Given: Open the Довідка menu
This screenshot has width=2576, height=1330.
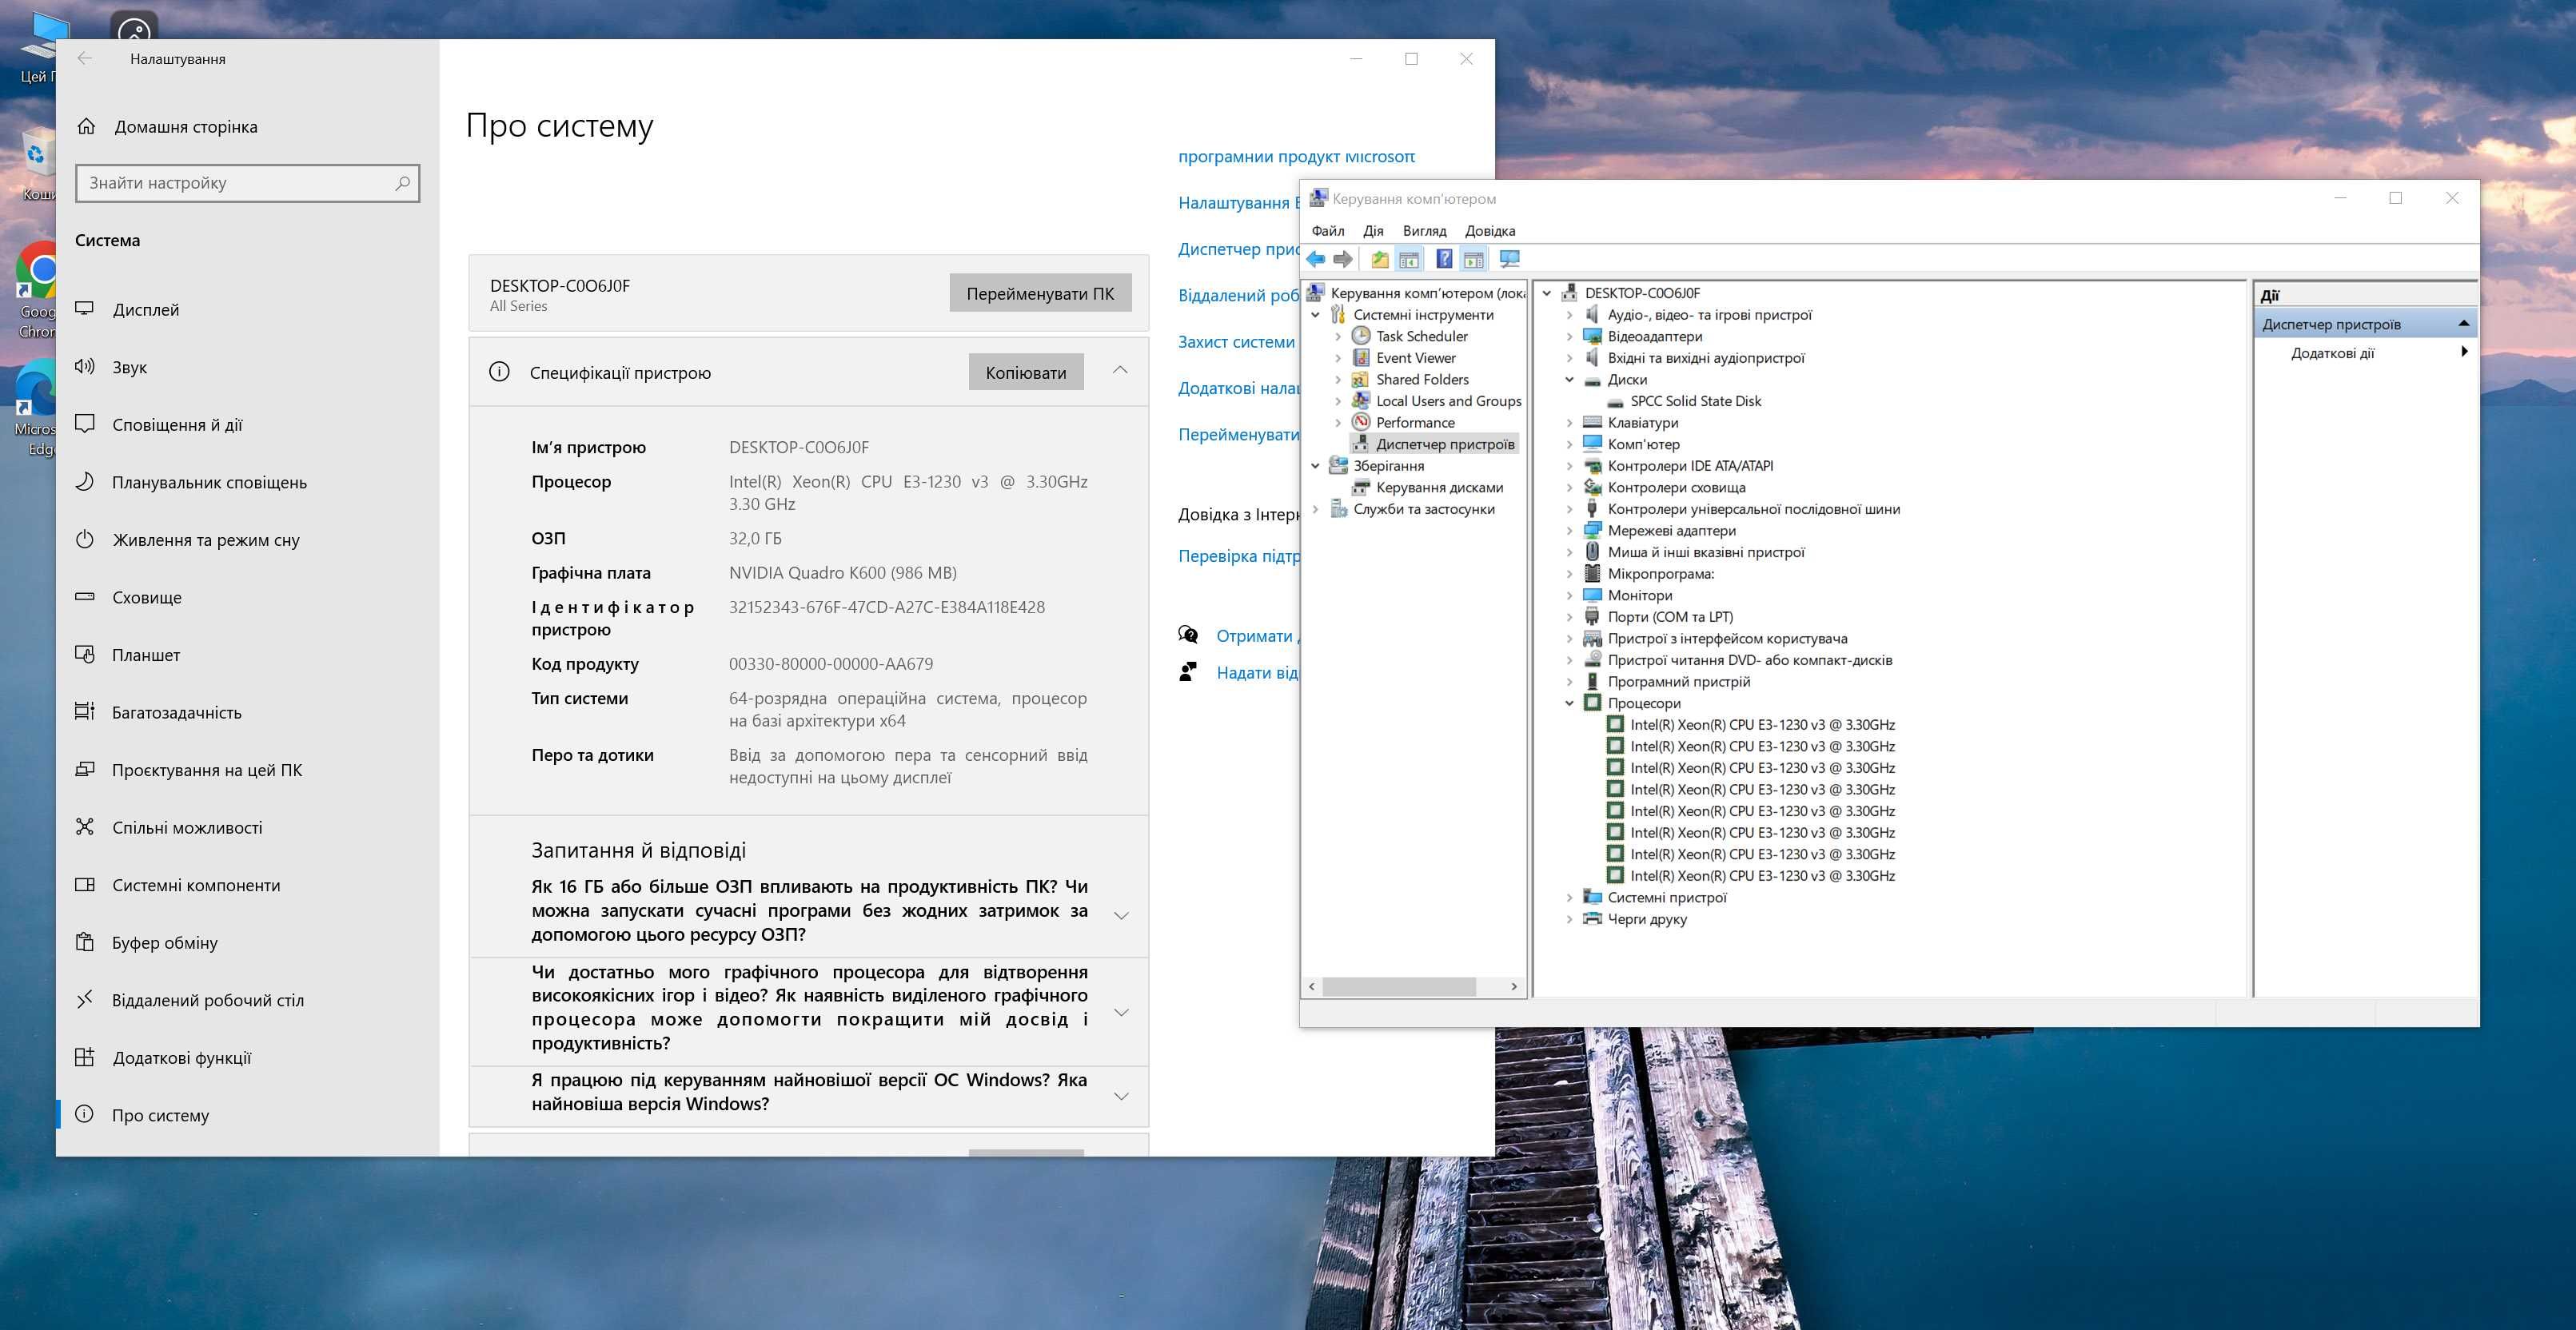Looking at the screenshot, I should pos(1489,231).
